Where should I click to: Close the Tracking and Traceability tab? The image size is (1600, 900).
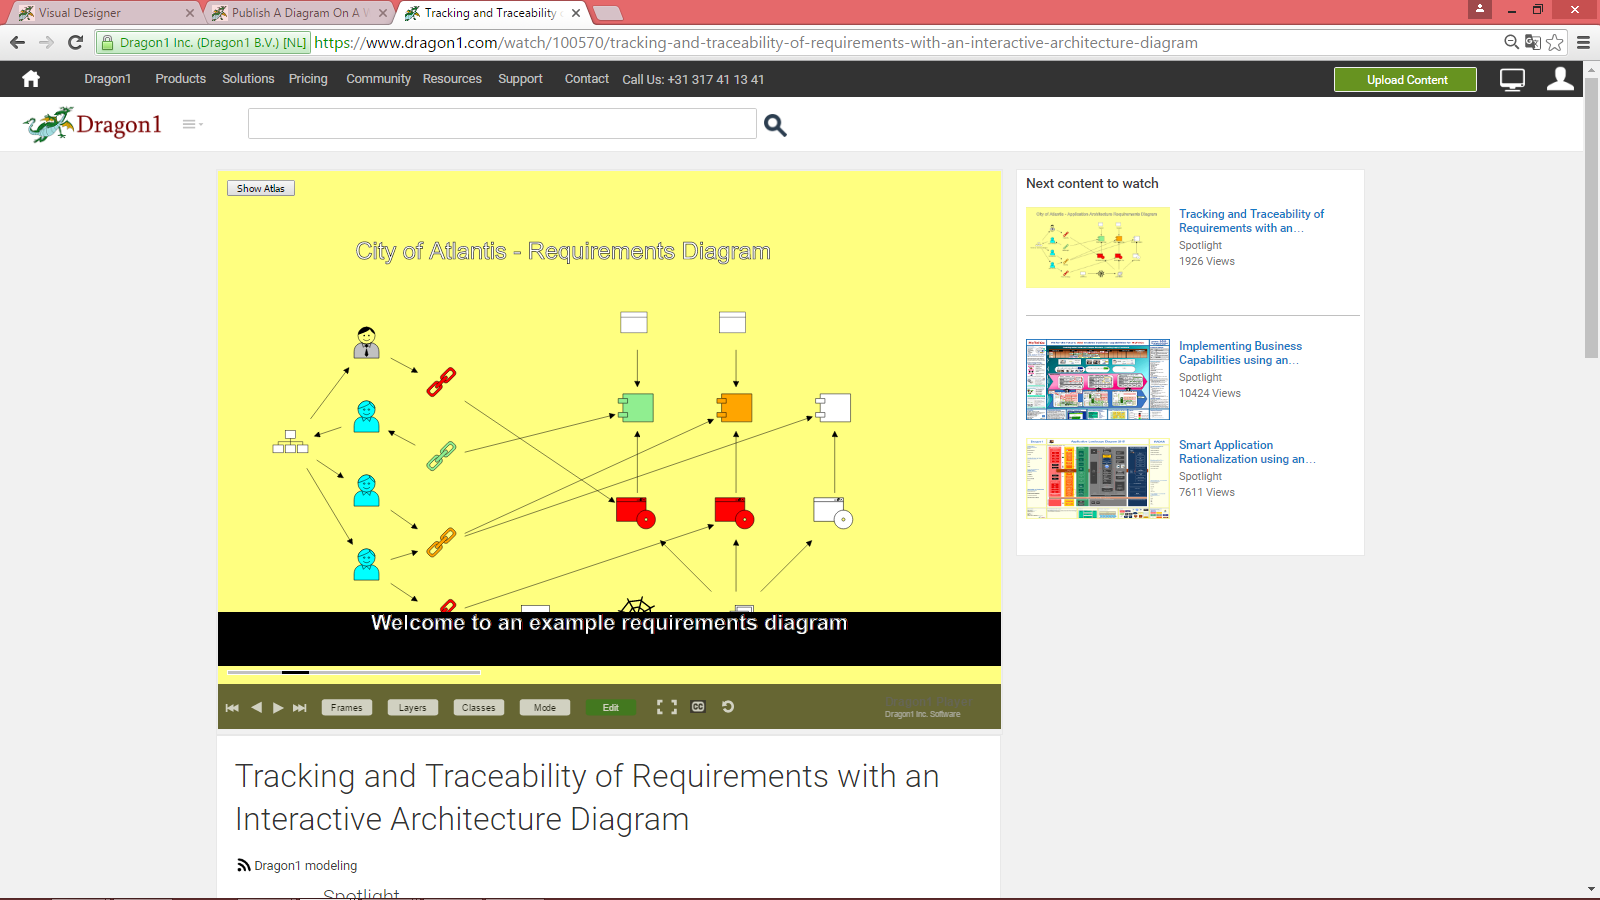[576, 13]
